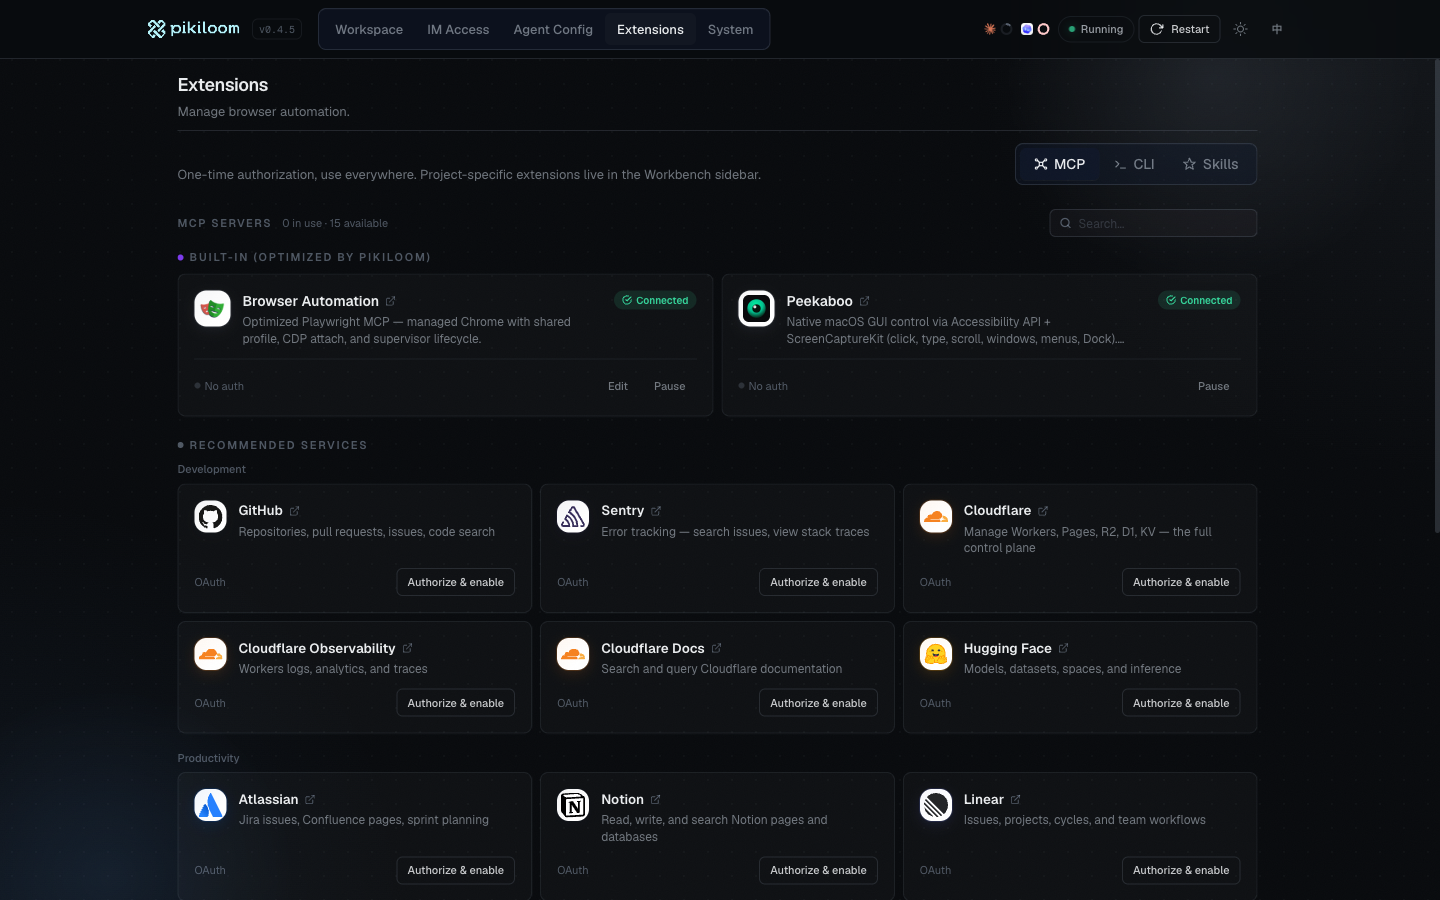Pause the Browser Automation server
Image resolution: width=1440 pixels, height=900 pixels.
point(670,386)
